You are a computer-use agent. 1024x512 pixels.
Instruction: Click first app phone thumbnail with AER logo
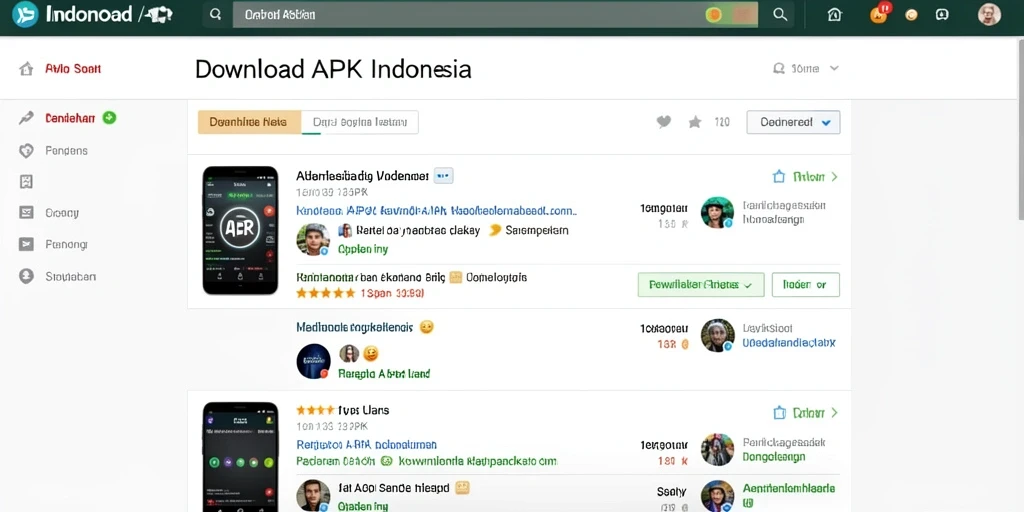click(x=240, y=230)
